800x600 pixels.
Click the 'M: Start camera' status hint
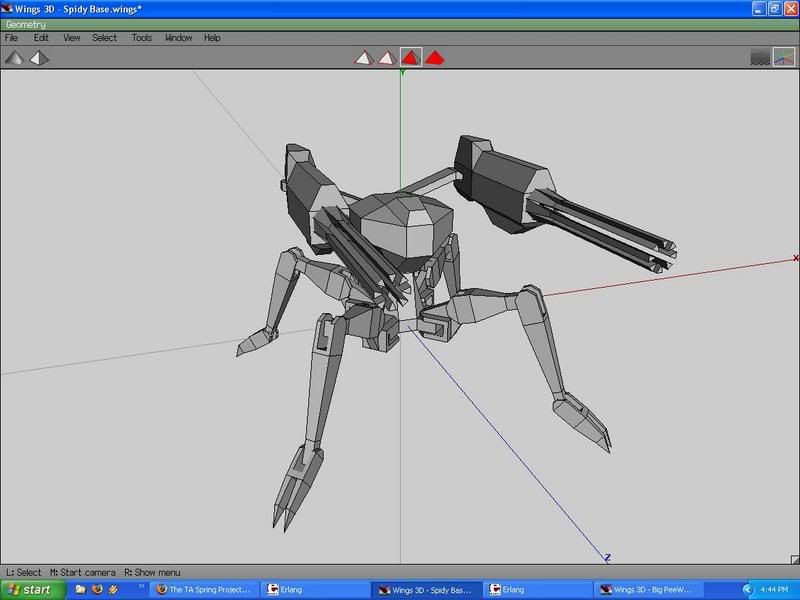tap(83, 572)
